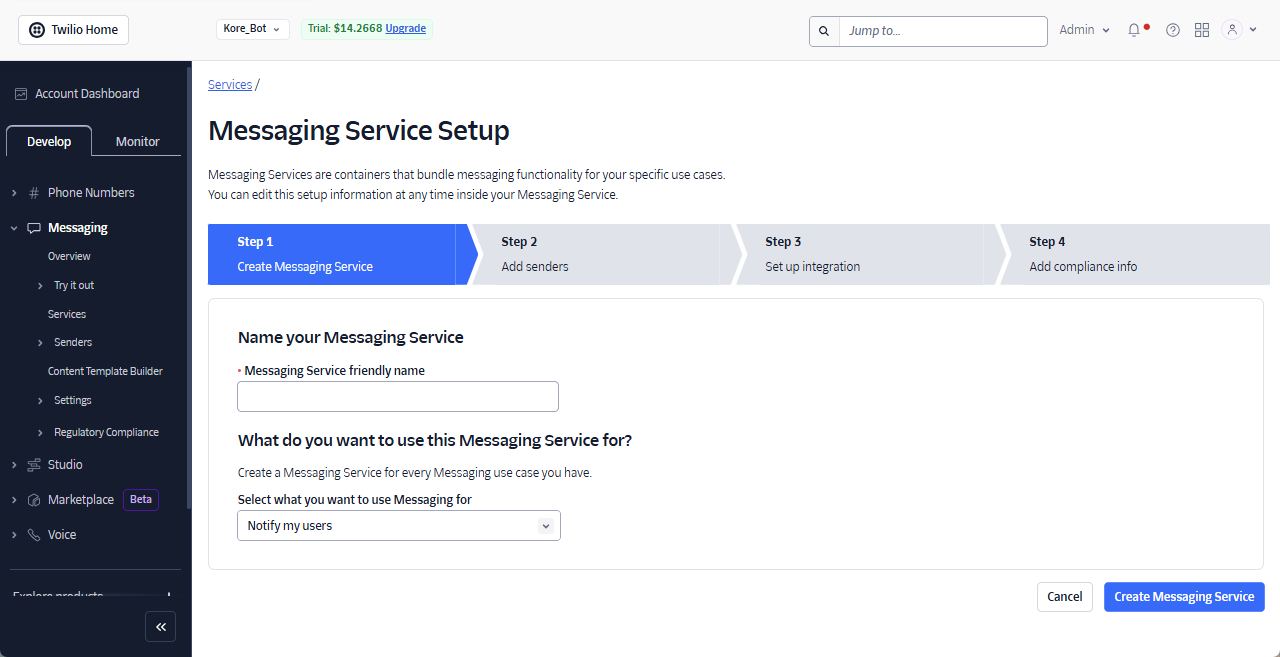Go to Step 2 Add senders
Viewport: 1280px width, 657px height.
click(x=595, y=255)
